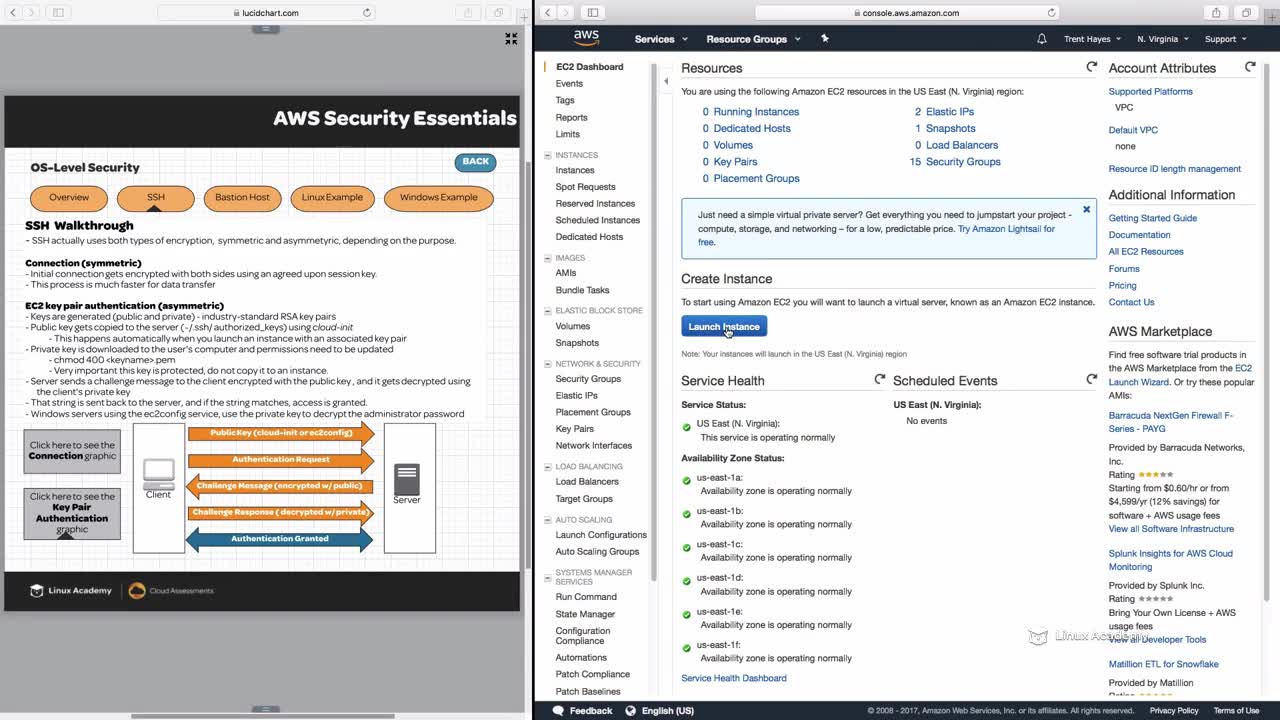
Task: Toggle sidebar in the lucidchart.com Safari window
Action: (58, 13)
